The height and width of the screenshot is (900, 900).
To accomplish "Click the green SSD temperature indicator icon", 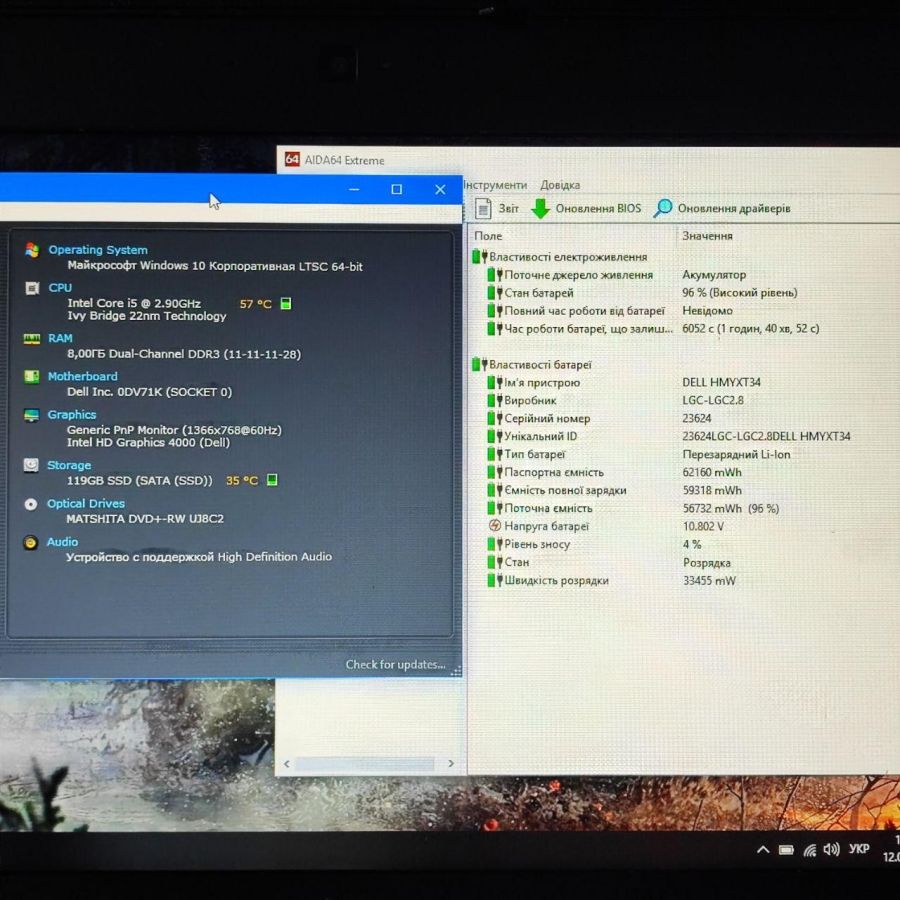I will (273, 480).
